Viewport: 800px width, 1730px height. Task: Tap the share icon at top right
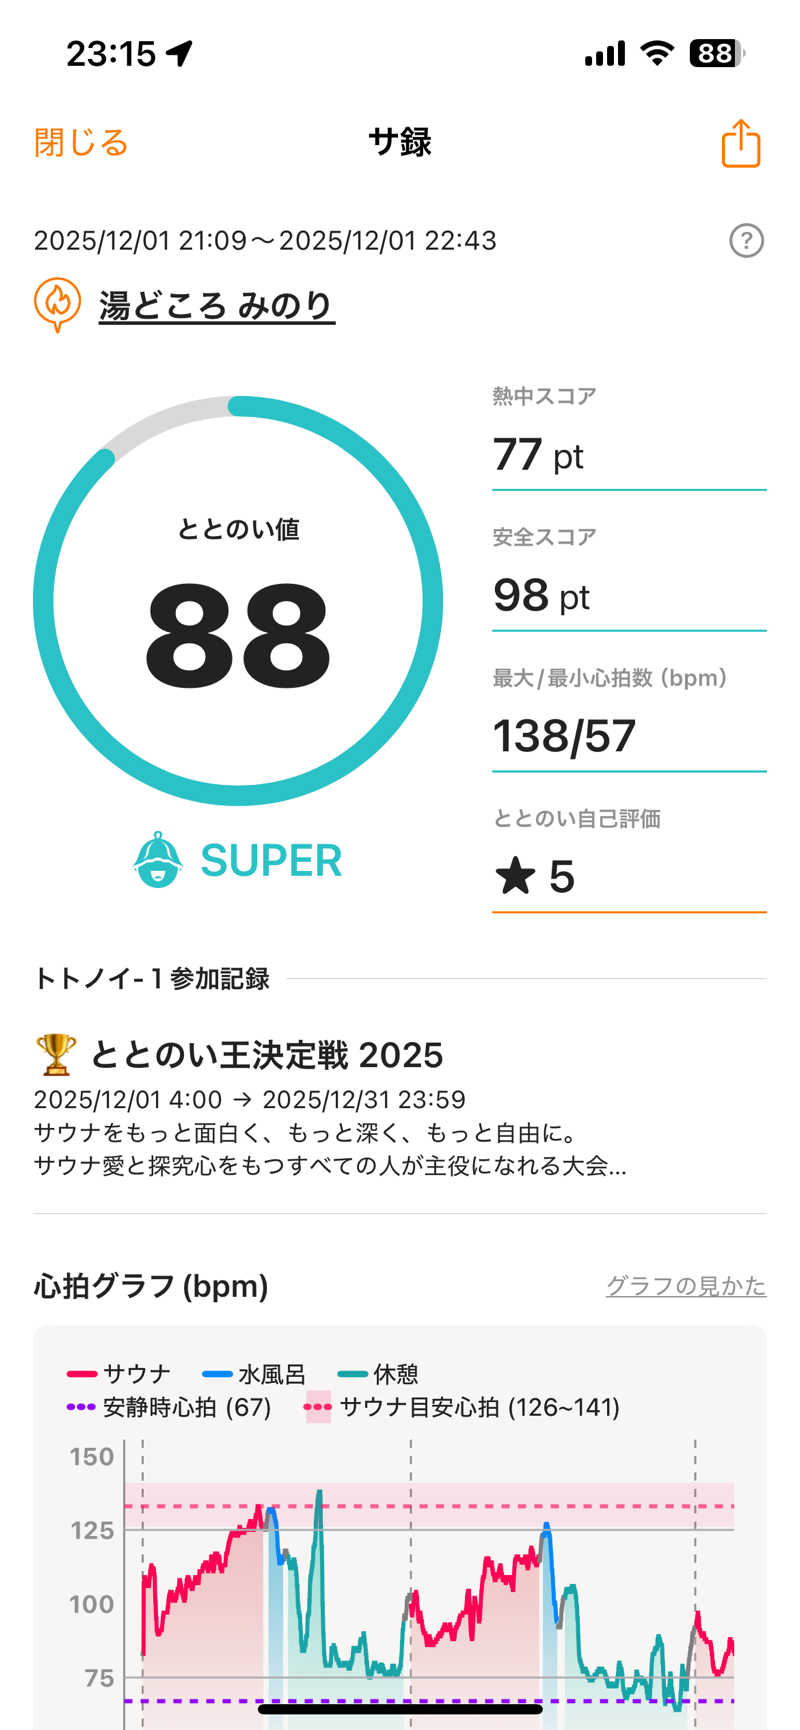[741, 143]
